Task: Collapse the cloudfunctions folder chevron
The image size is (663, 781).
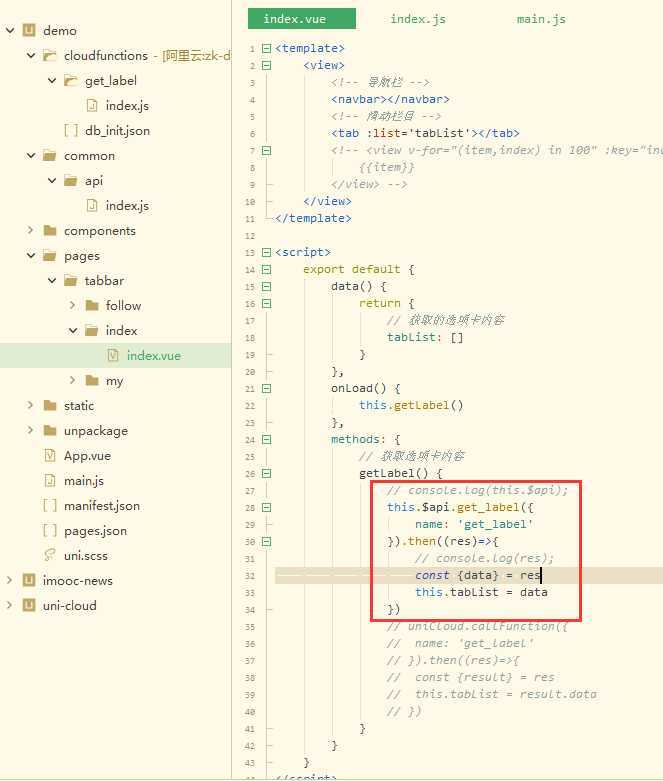Action: 31,55
